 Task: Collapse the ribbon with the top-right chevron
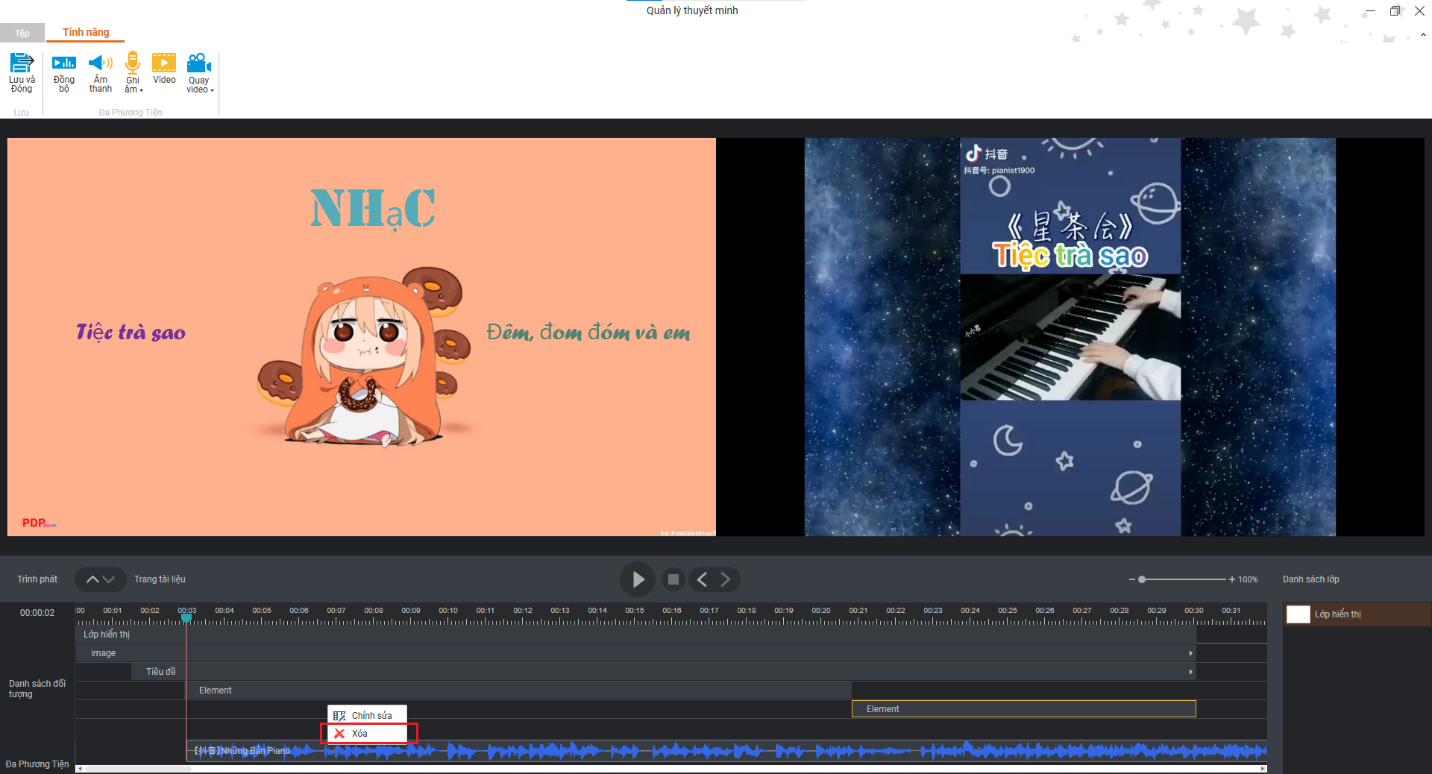1423,35
